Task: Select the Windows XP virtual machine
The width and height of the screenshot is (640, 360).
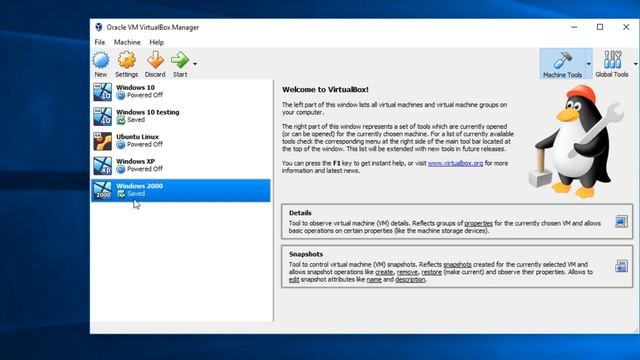Action: coord(180,165)
